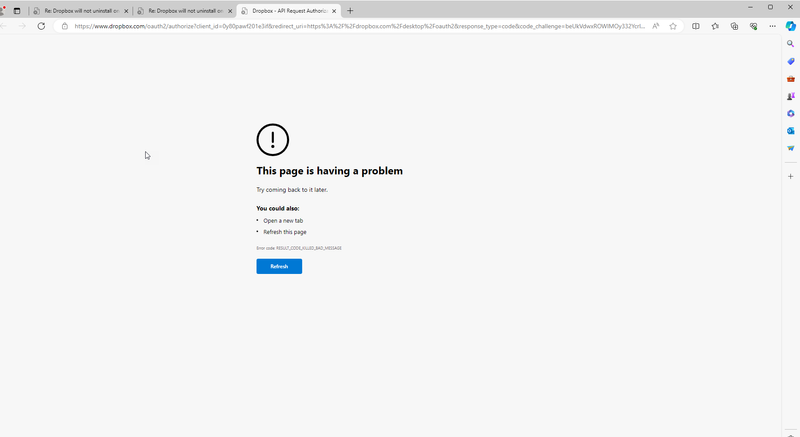
Task: Open the Collections icon
Action: pyautogui.click(x=734, y=26)
